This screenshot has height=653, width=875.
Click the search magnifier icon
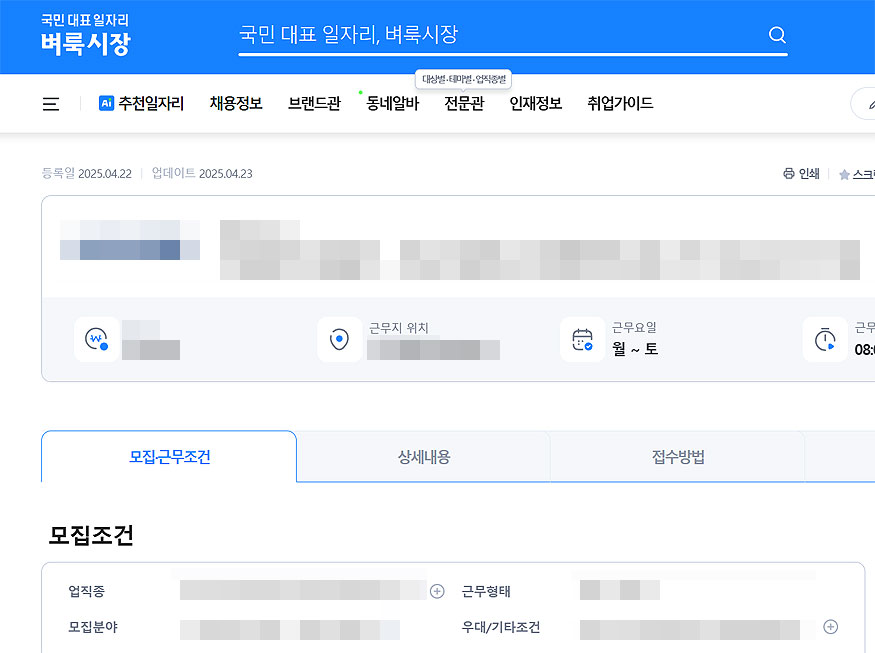(777, 35)
